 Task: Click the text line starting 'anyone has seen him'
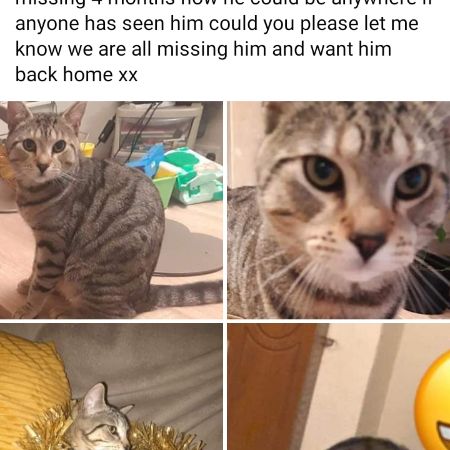click(x=217, y=24)
